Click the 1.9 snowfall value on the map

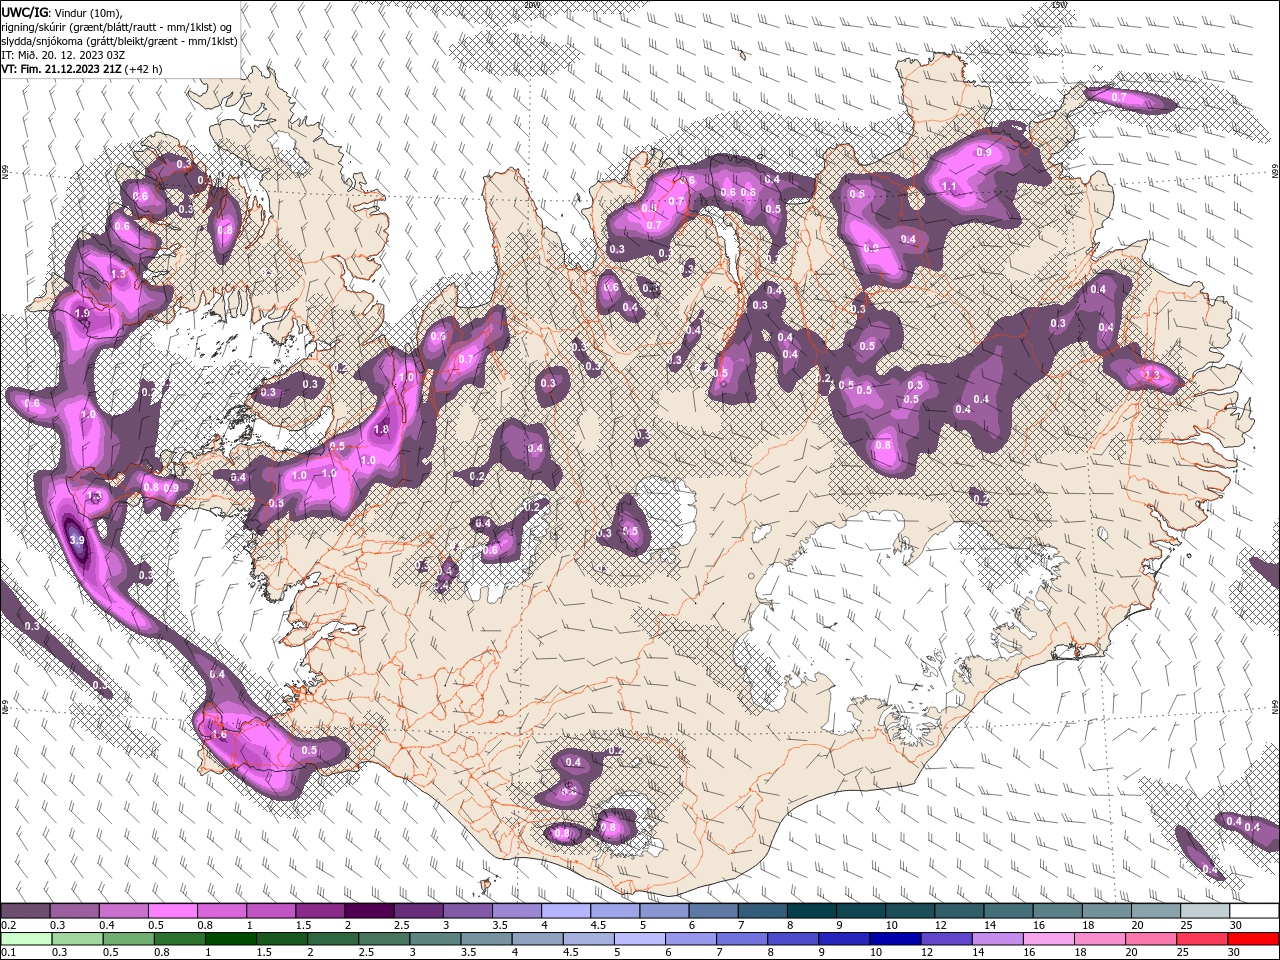click(82, 313)
